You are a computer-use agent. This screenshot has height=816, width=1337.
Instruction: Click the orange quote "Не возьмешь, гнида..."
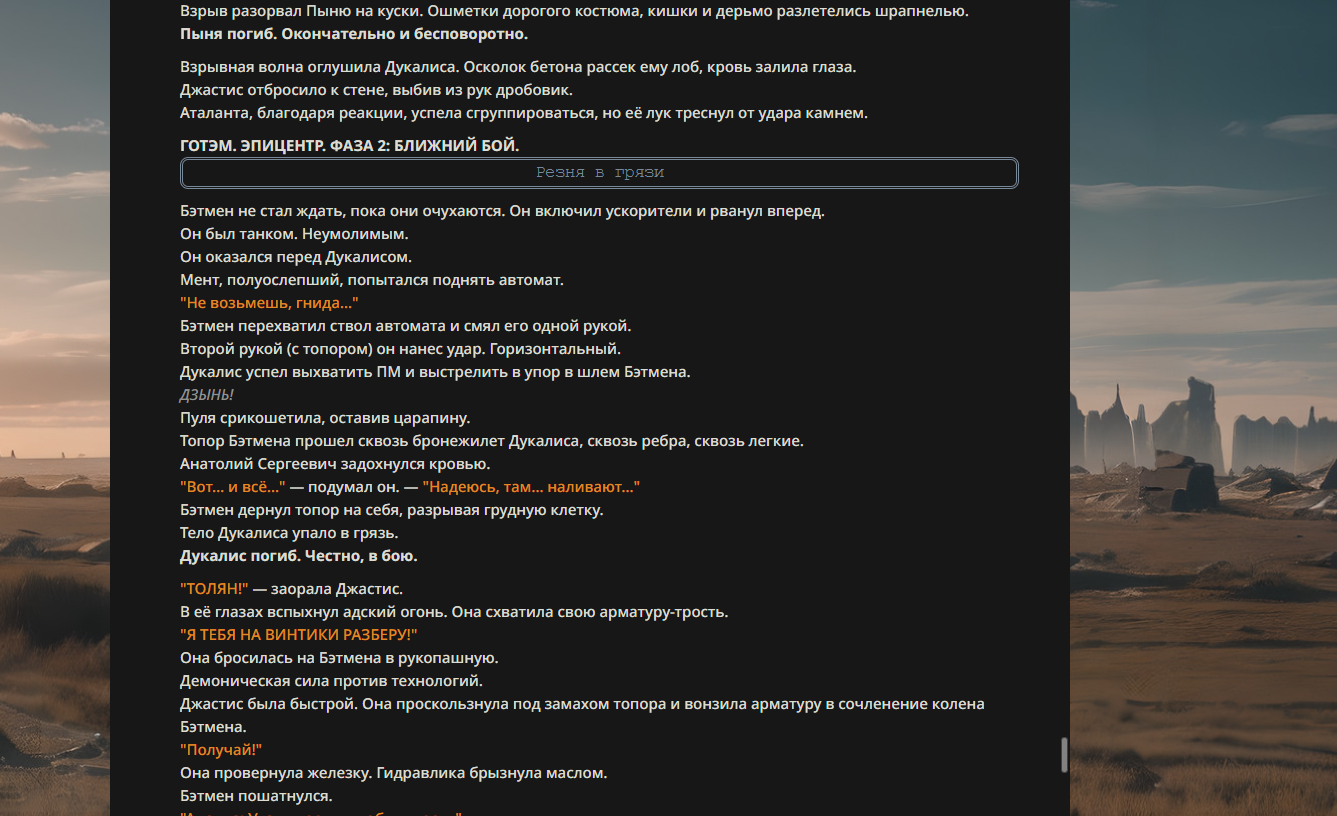[269, 303]
